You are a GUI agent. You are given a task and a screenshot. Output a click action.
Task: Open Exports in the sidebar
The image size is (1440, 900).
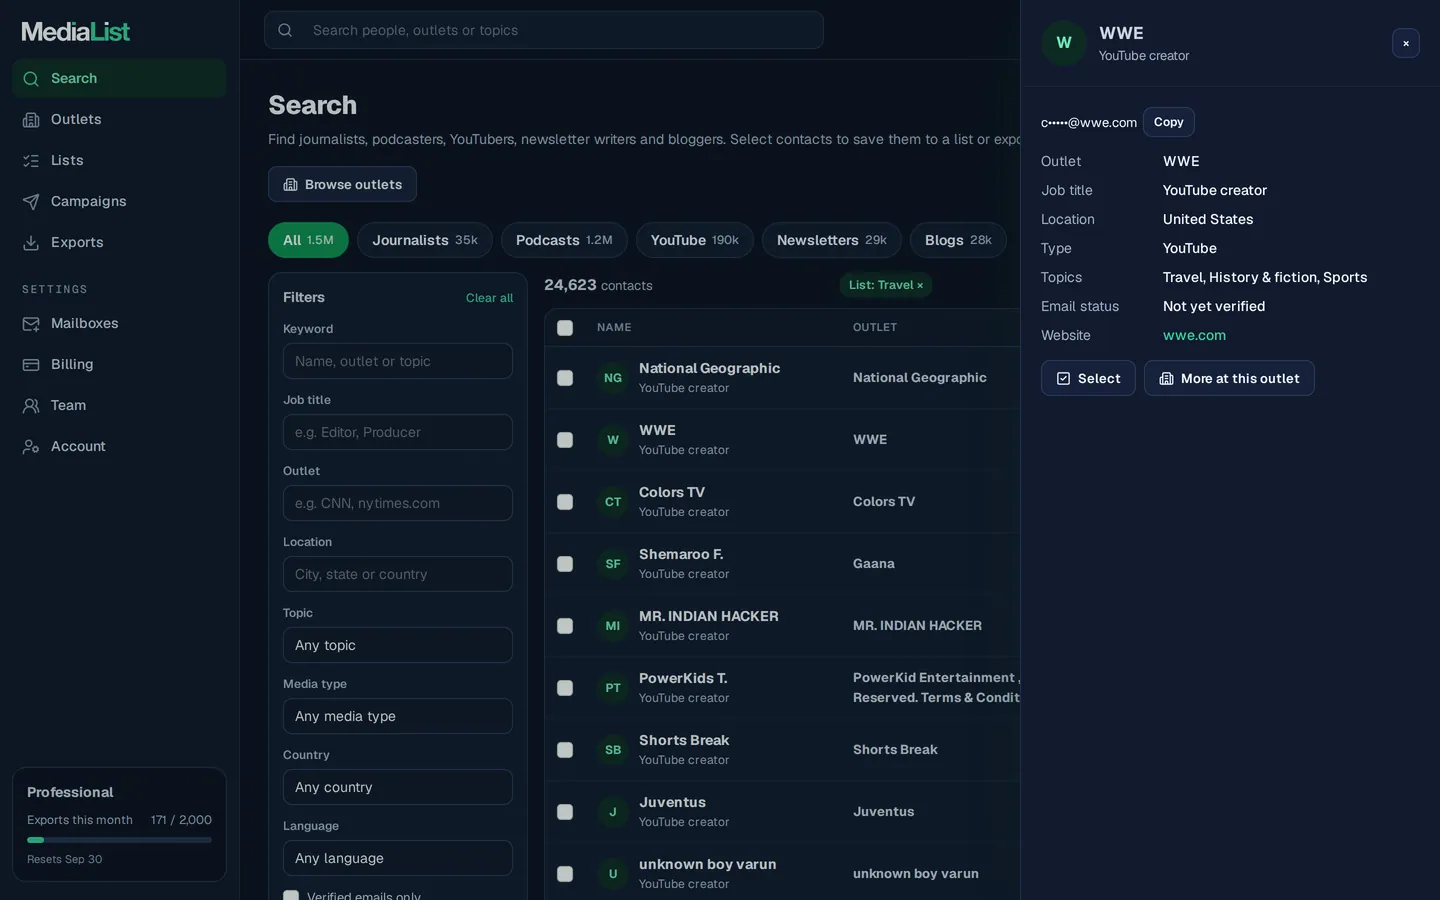(x=119, y=242)
